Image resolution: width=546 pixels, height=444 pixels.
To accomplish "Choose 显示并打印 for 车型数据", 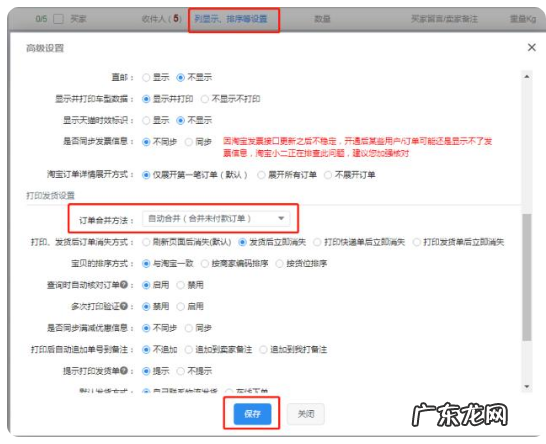I will click(x=146, y=99).
